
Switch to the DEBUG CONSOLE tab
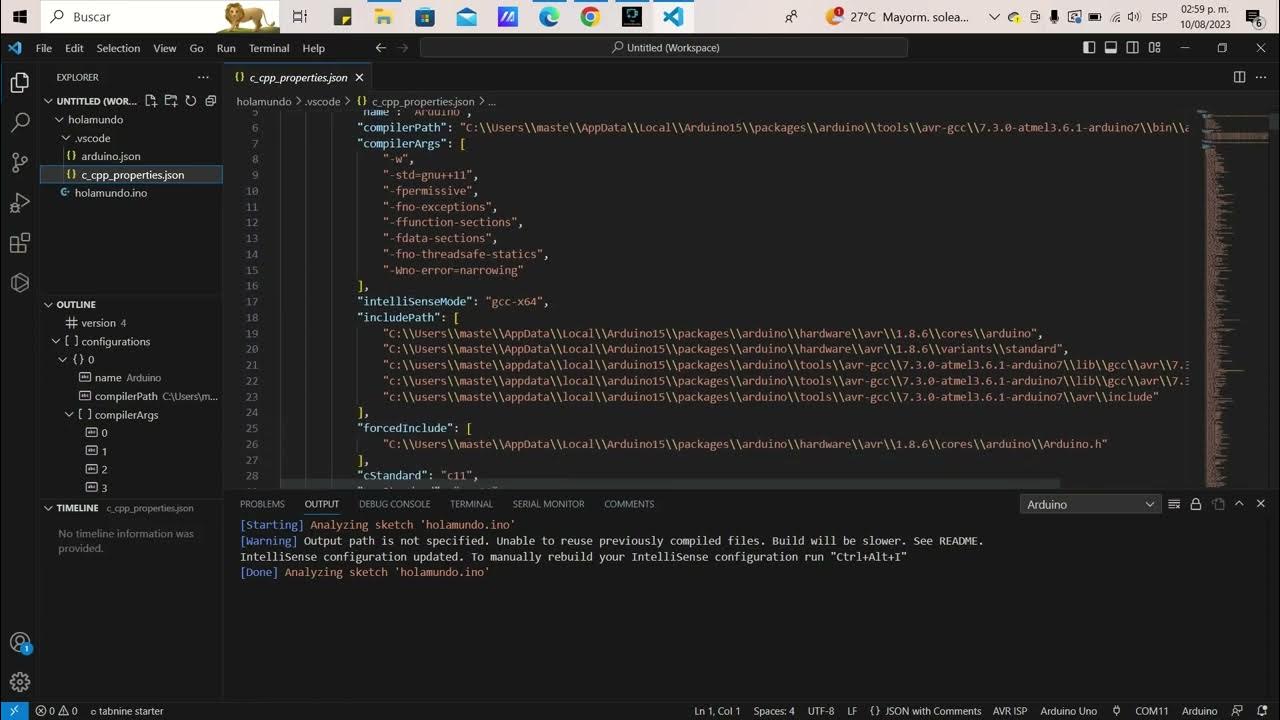pyautogui.click(x=394, y=504)
